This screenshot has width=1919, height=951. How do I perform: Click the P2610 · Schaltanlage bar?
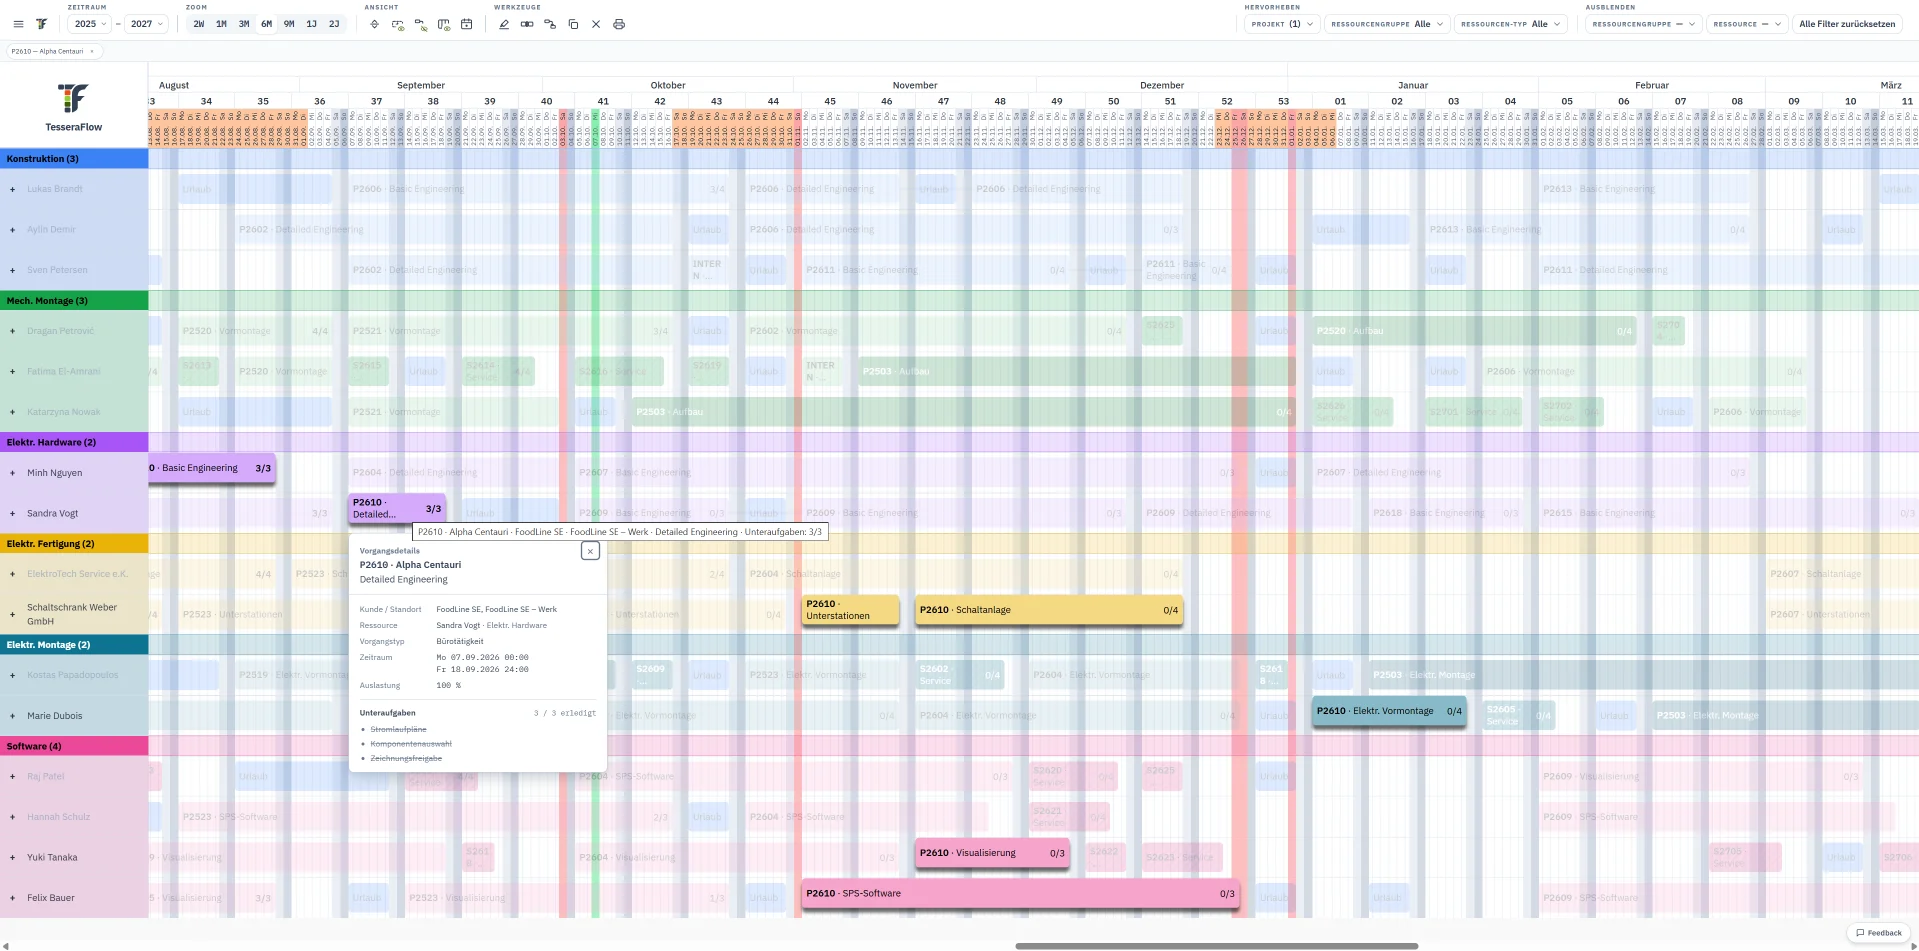[1049, 610]
